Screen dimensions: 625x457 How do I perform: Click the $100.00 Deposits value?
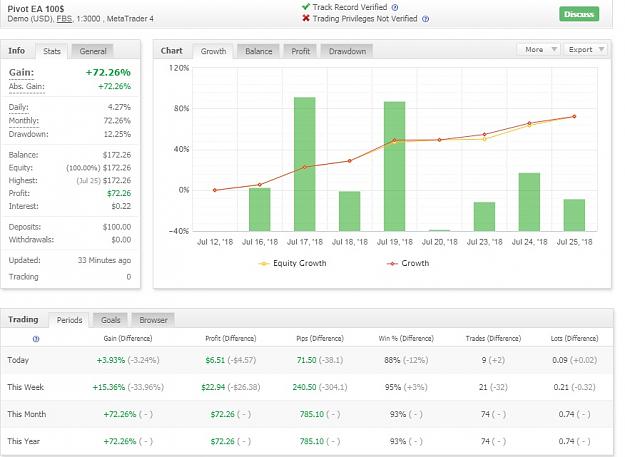click(x=117, y=227)
